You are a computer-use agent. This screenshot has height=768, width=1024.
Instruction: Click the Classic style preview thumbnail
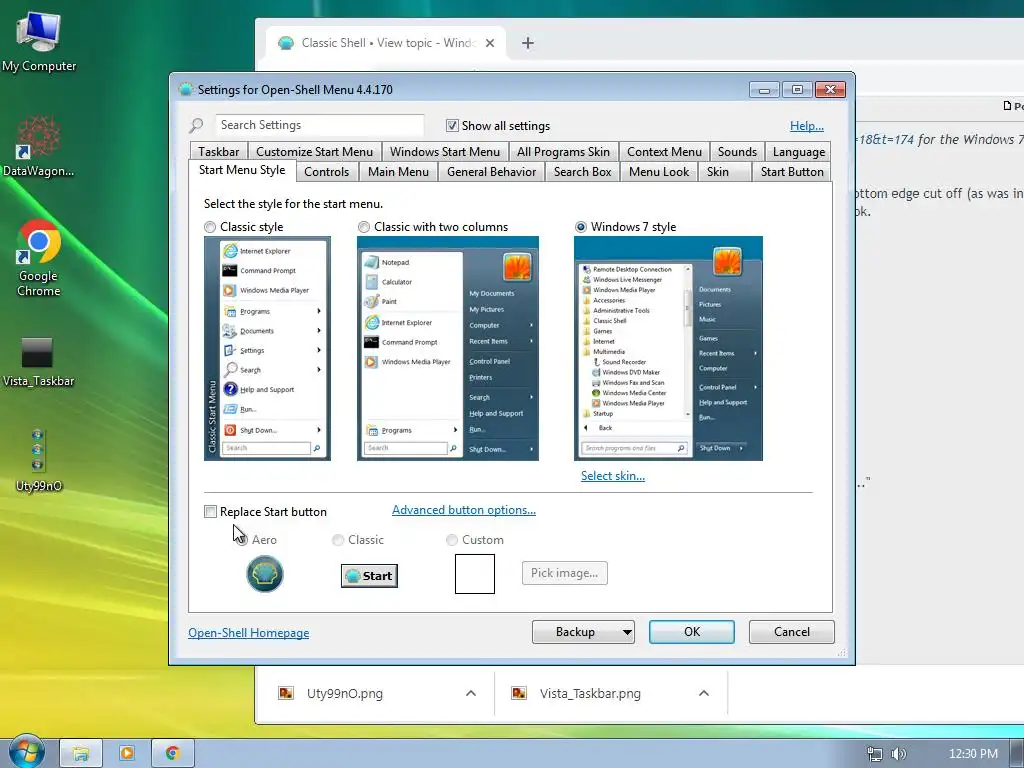(267, 348)
